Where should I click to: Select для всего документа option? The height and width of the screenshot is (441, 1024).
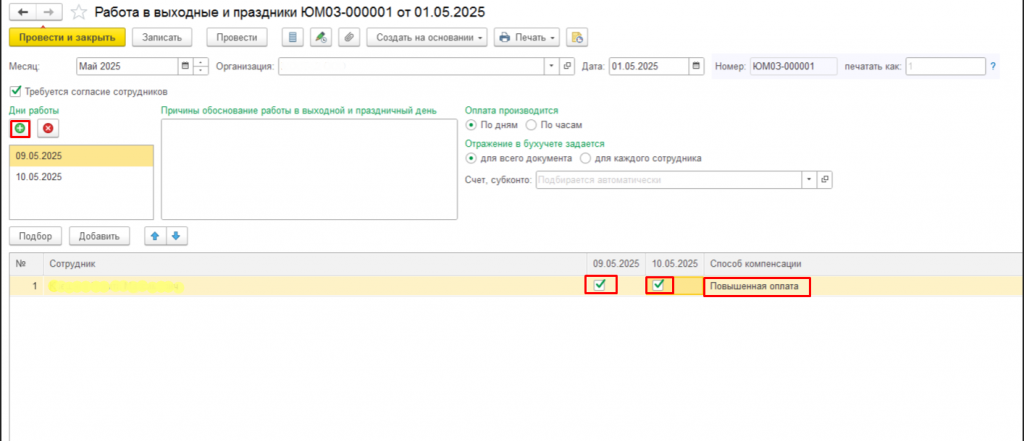coord(470,158)
